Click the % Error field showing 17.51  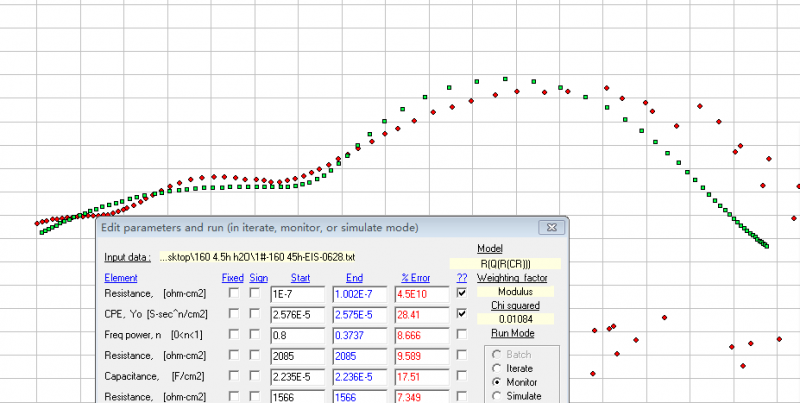point(422,377)
